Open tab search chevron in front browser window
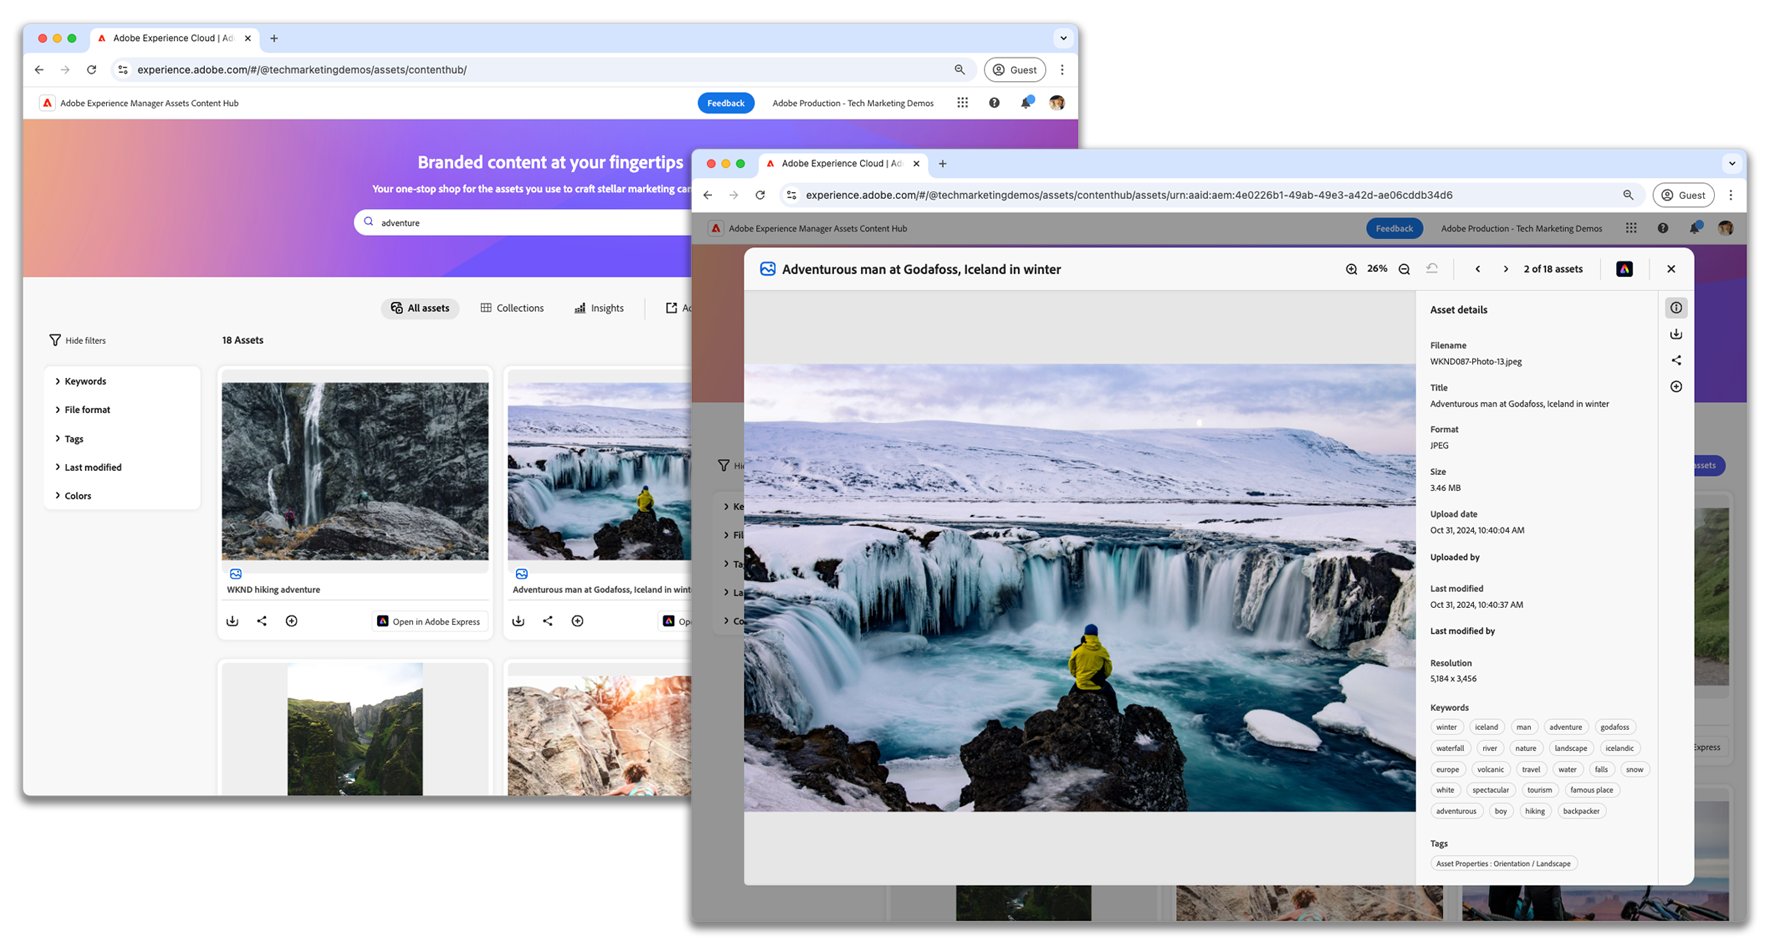 pyautogui.click(x=1732, y=163)
